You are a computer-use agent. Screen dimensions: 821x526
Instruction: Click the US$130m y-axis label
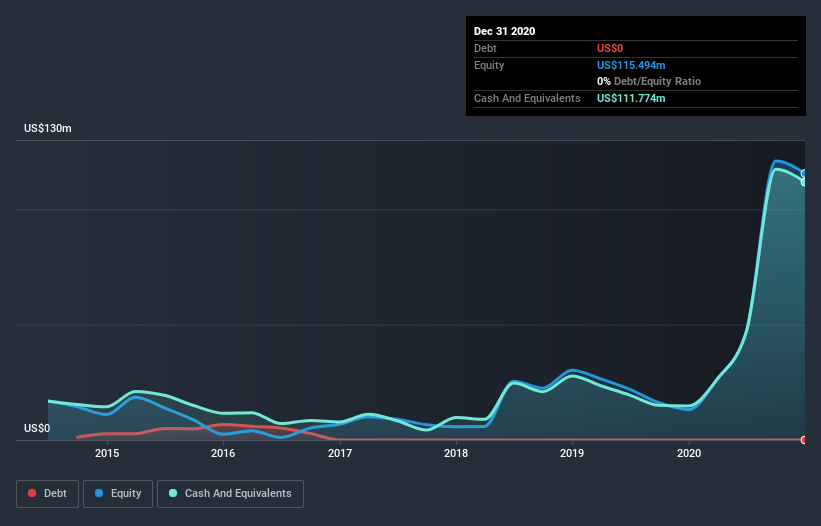click(x=48, y=128)
